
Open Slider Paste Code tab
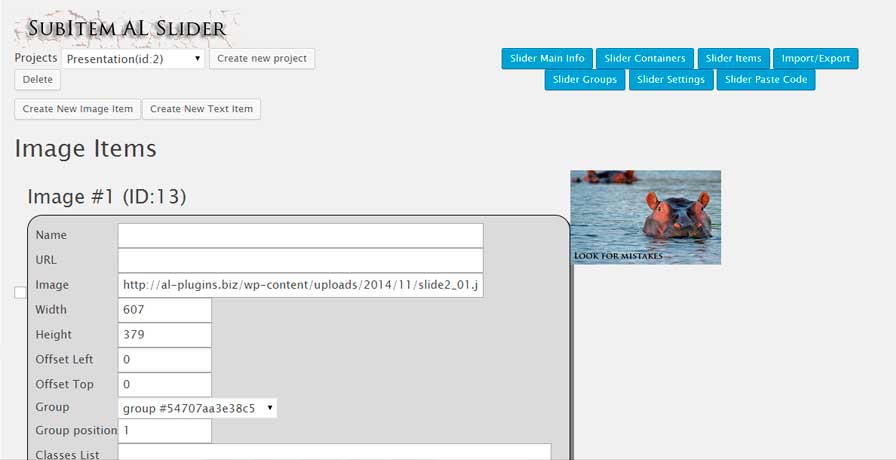tap(766, 79)
